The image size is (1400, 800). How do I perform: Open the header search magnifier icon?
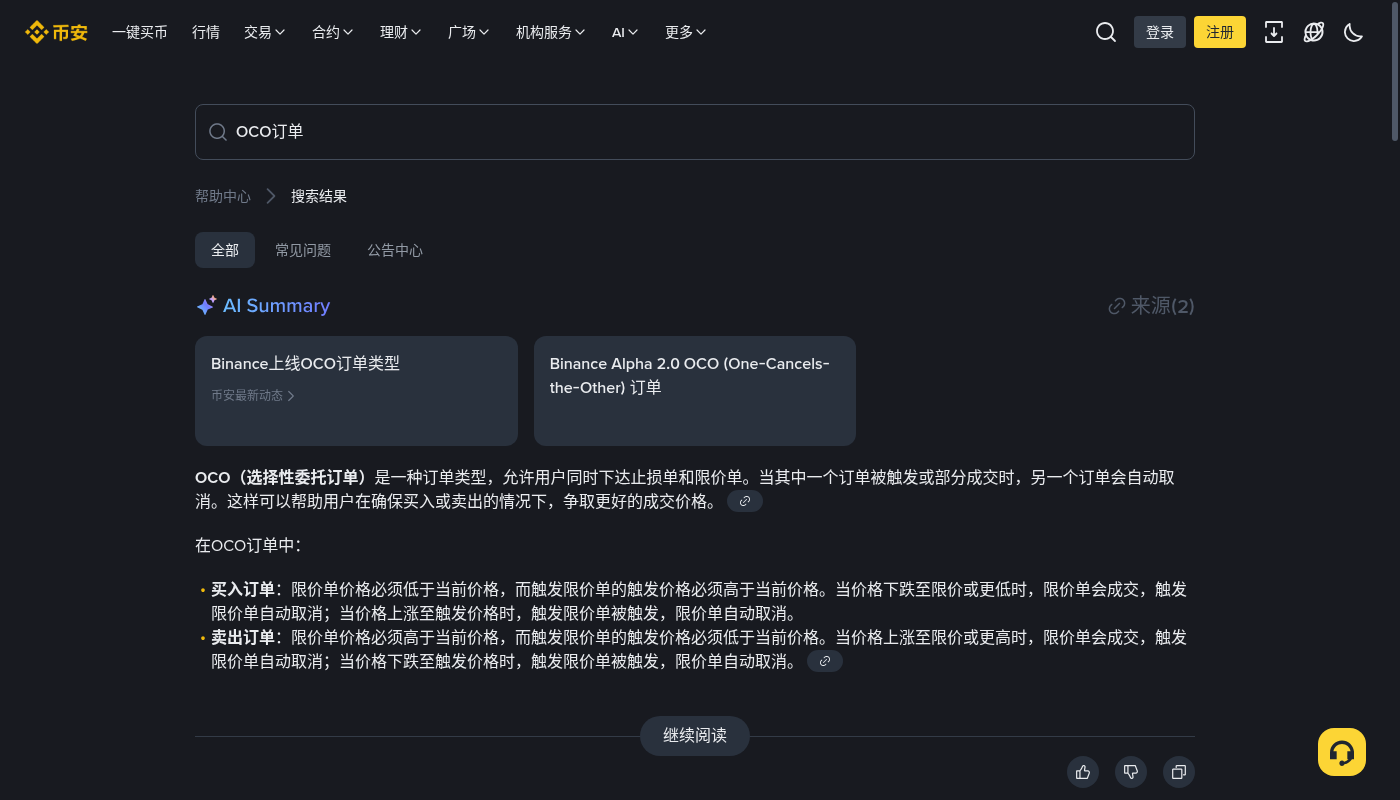[x=1106, y=32]
